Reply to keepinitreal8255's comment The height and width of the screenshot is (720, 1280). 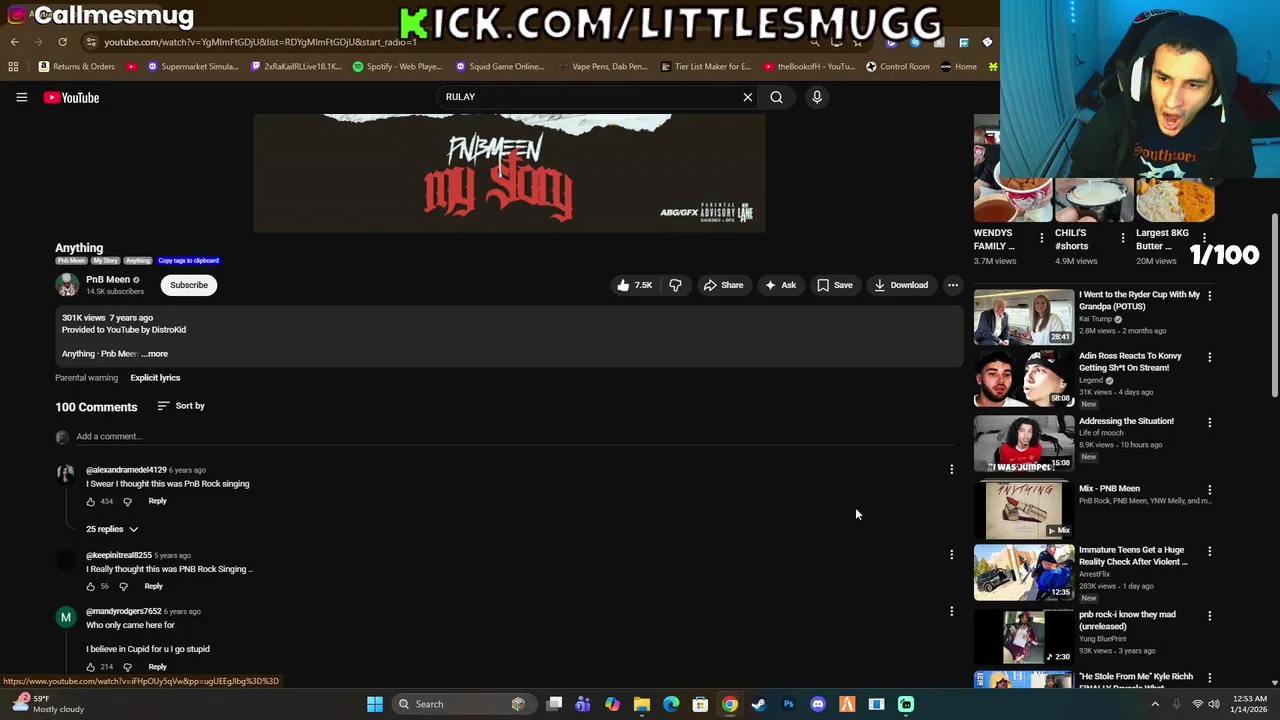(153, 586)
